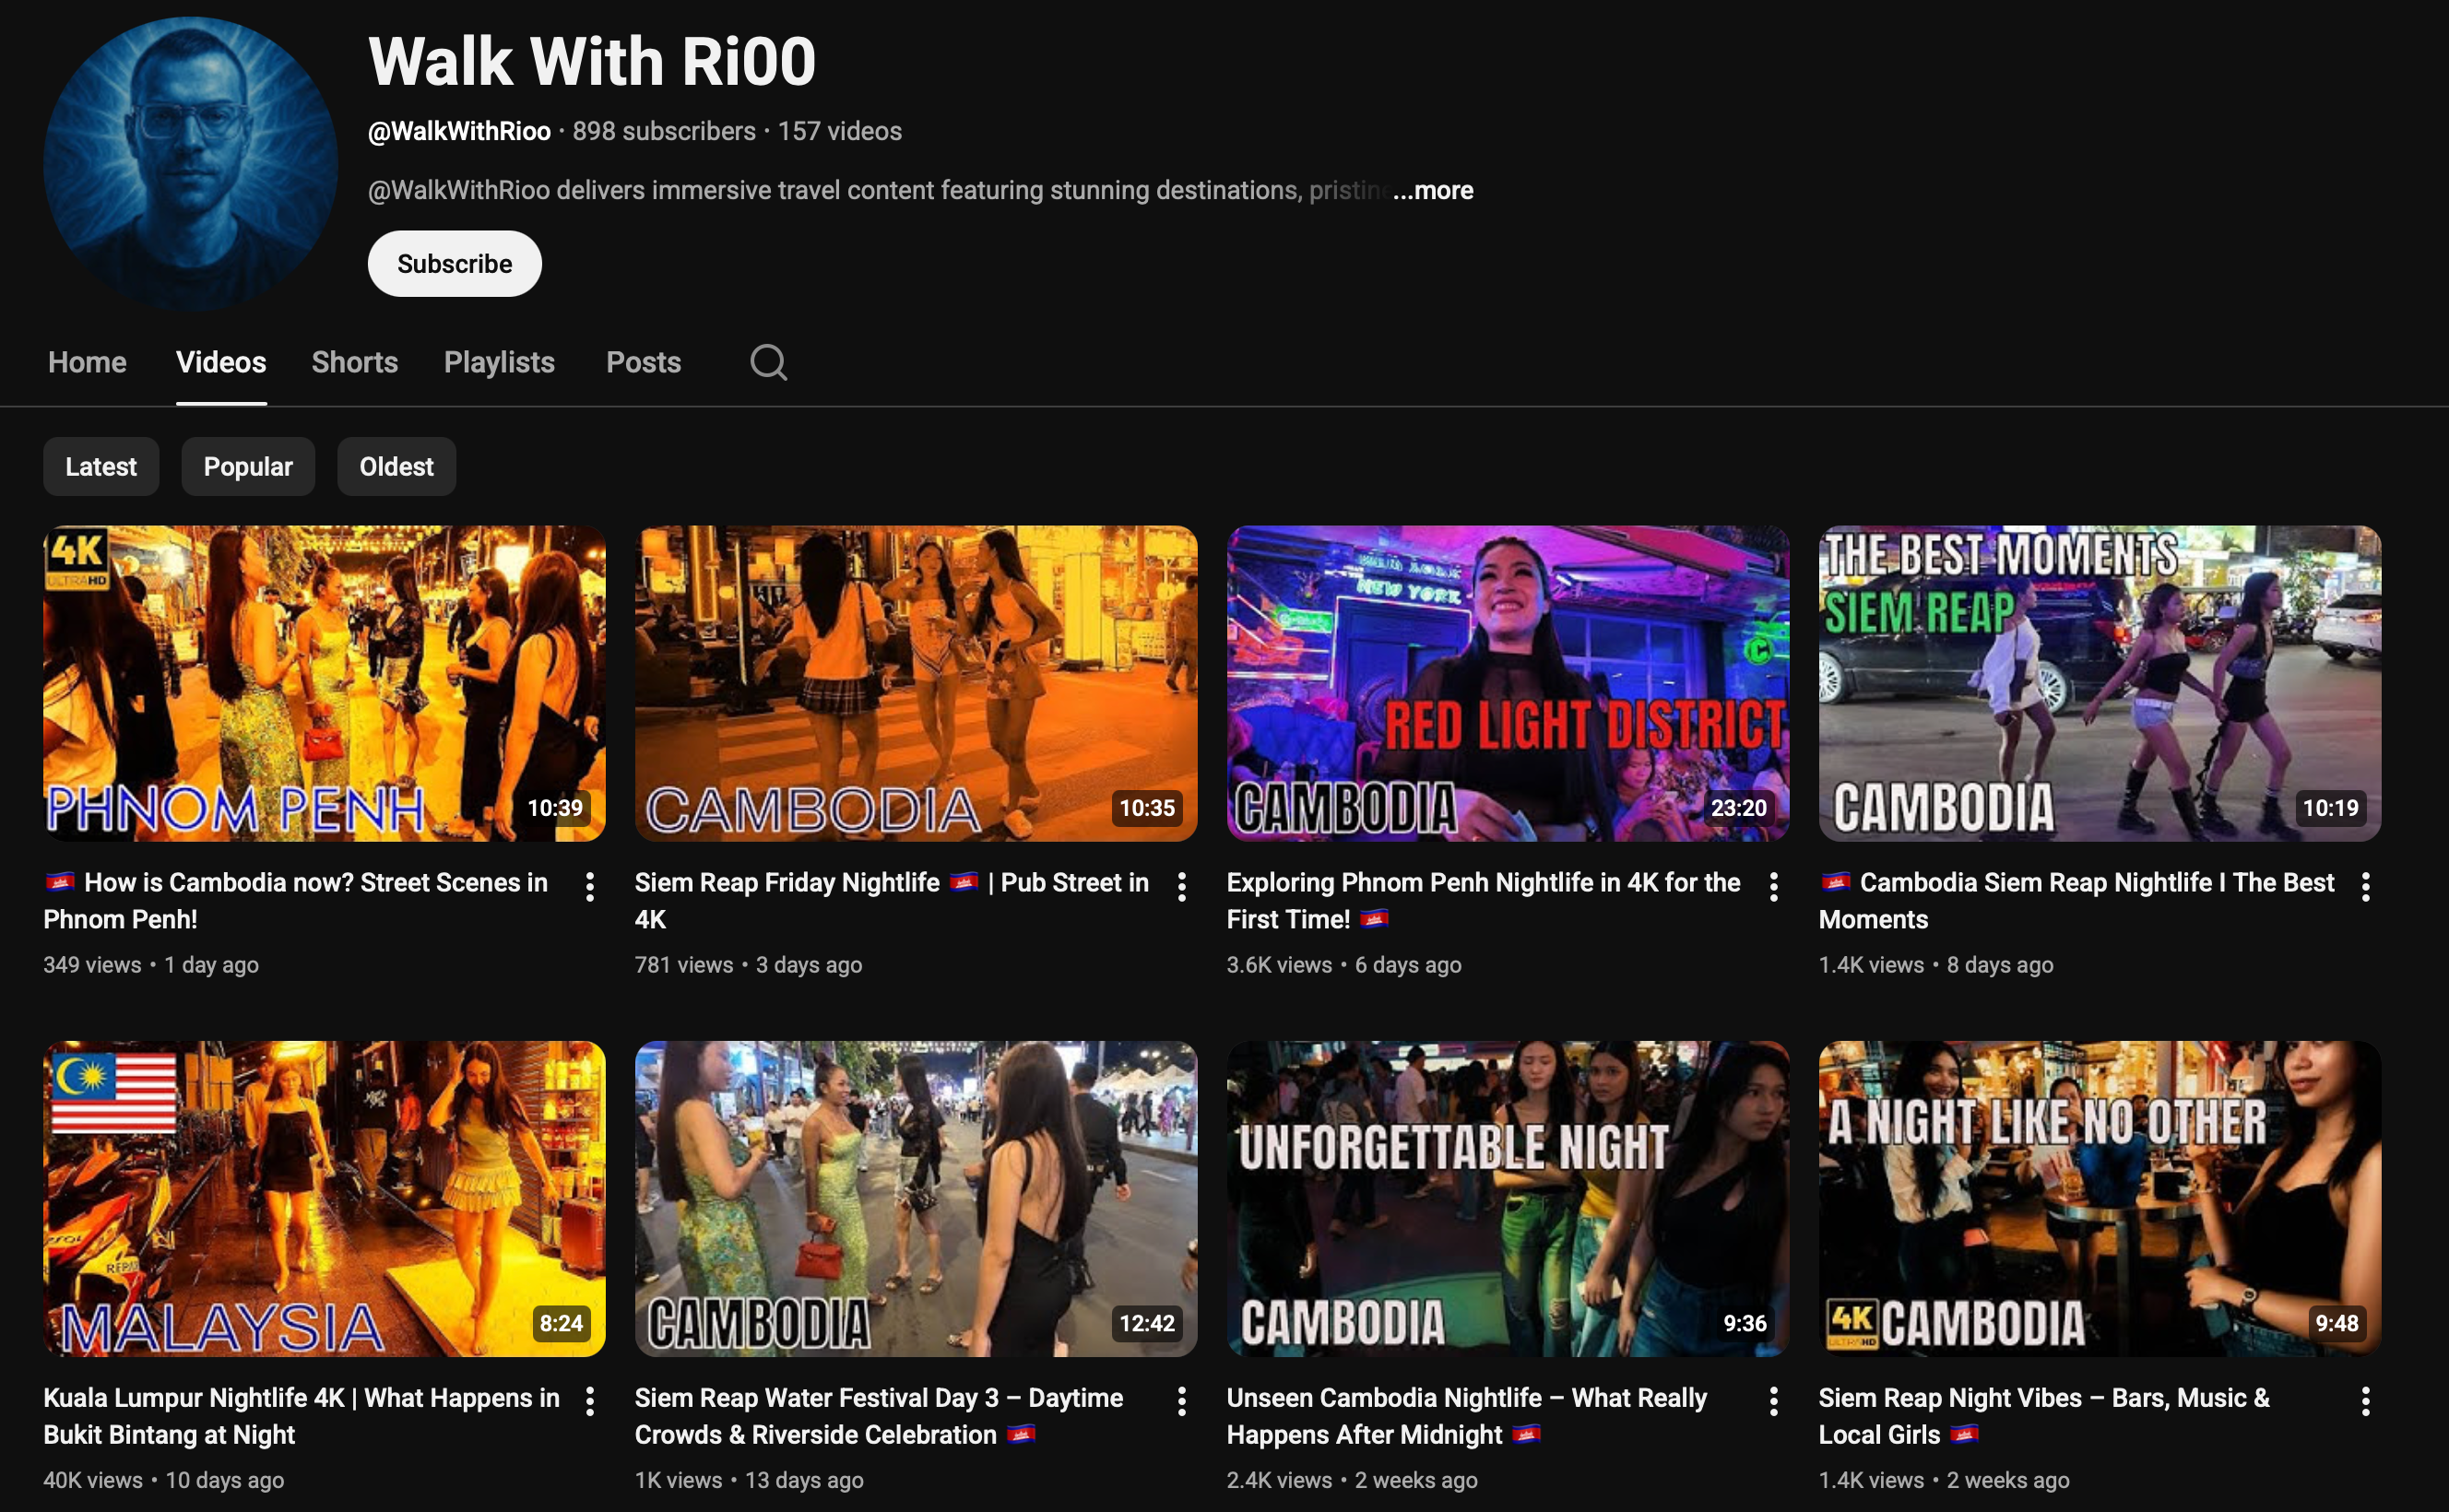This screenshot has width=2449, height=1512.
Task: Open options menu for Phnom Penh Street Scenes video
Action: [x=590, y=886]
